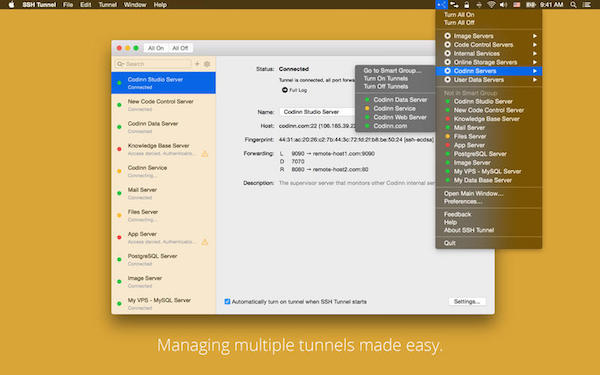
Task: Select Turn On Tunnels in submenu
Action: (395, 78)
